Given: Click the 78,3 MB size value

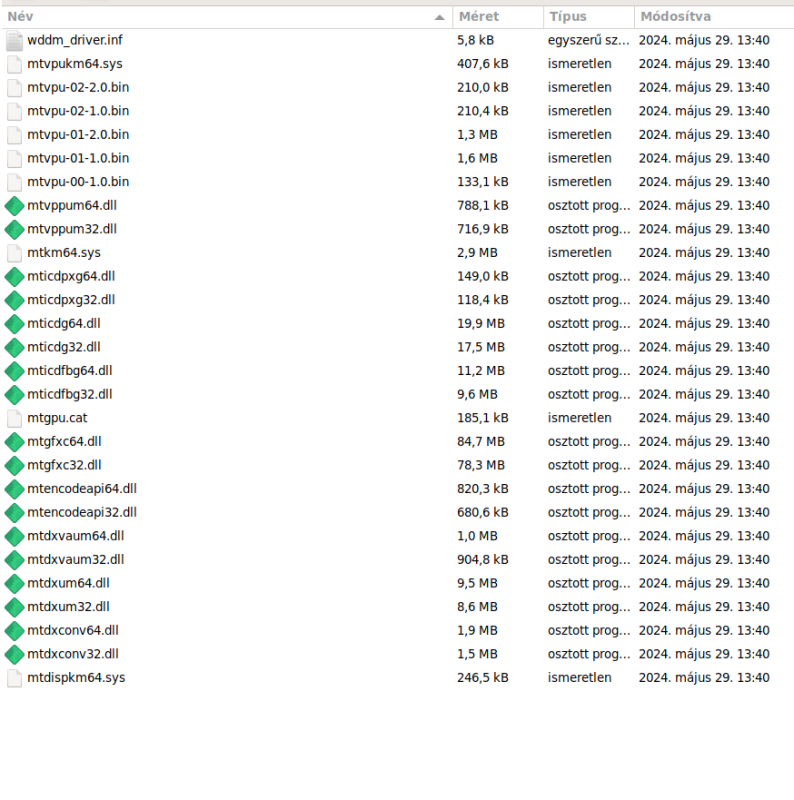Looking at the screenshot, I should pos(481,465).
